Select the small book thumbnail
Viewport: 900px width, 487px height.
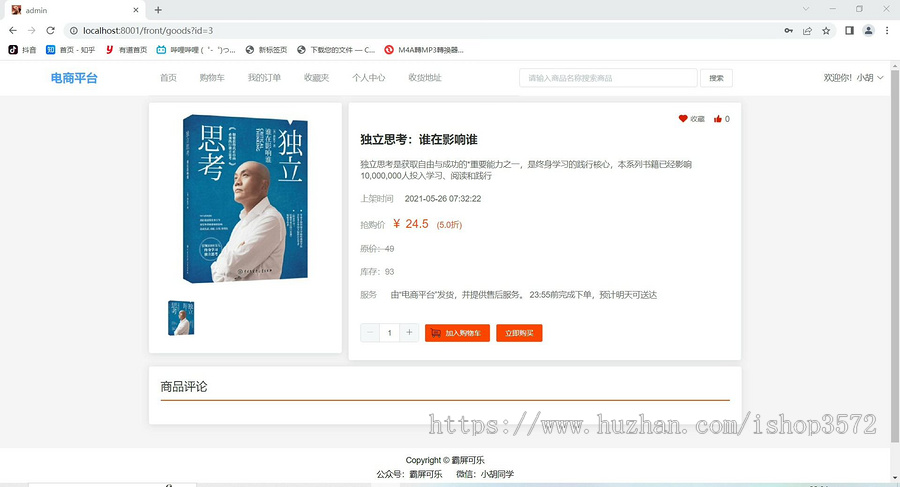click(x=181, y=318)
